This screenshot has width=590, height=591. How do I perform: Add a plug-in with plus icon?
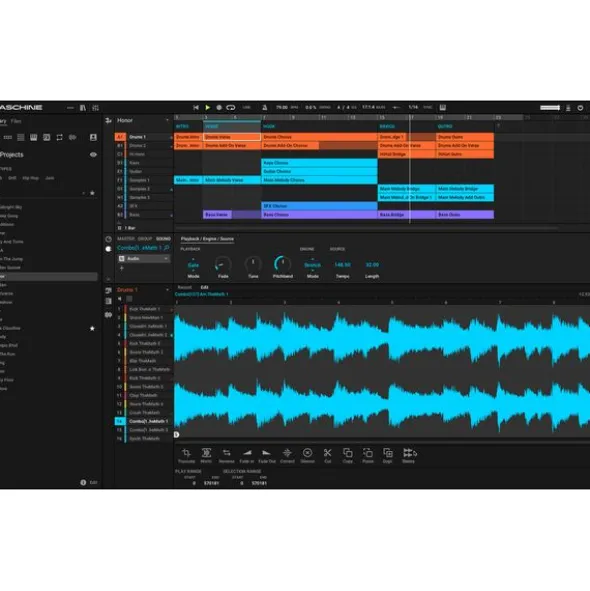[x=122, y=268]
